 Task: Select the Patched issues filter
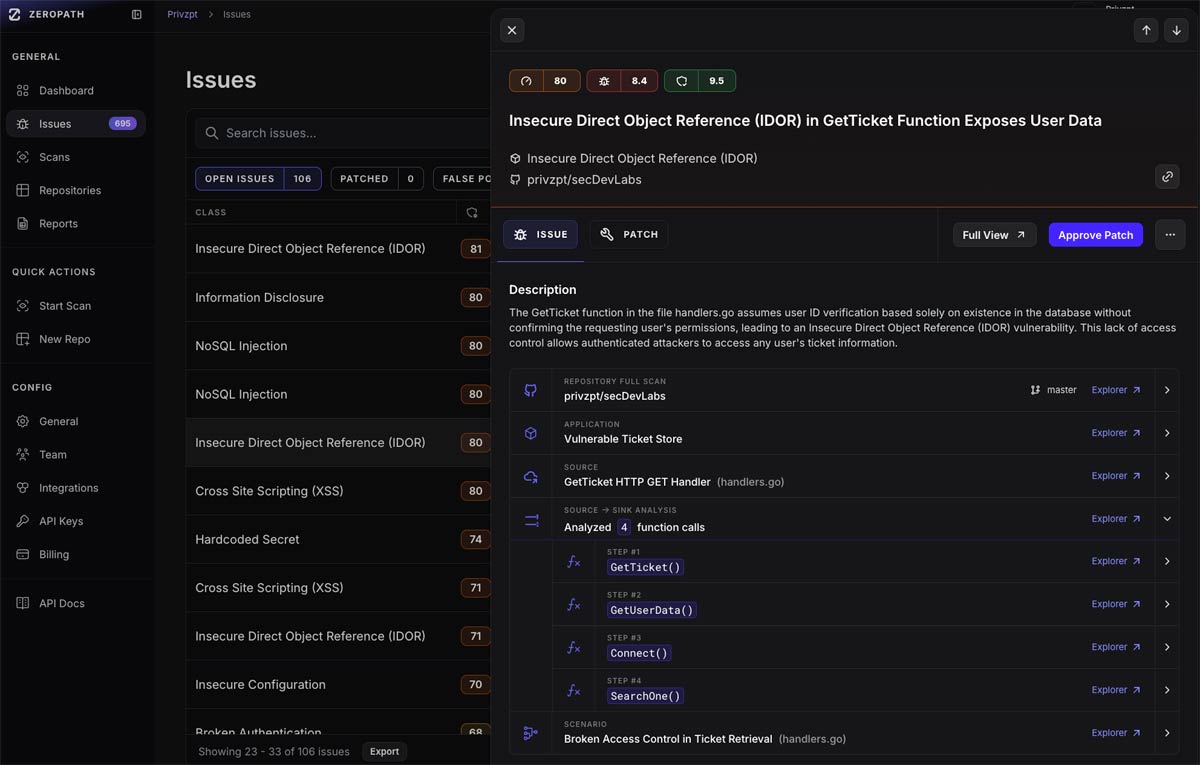376,179
